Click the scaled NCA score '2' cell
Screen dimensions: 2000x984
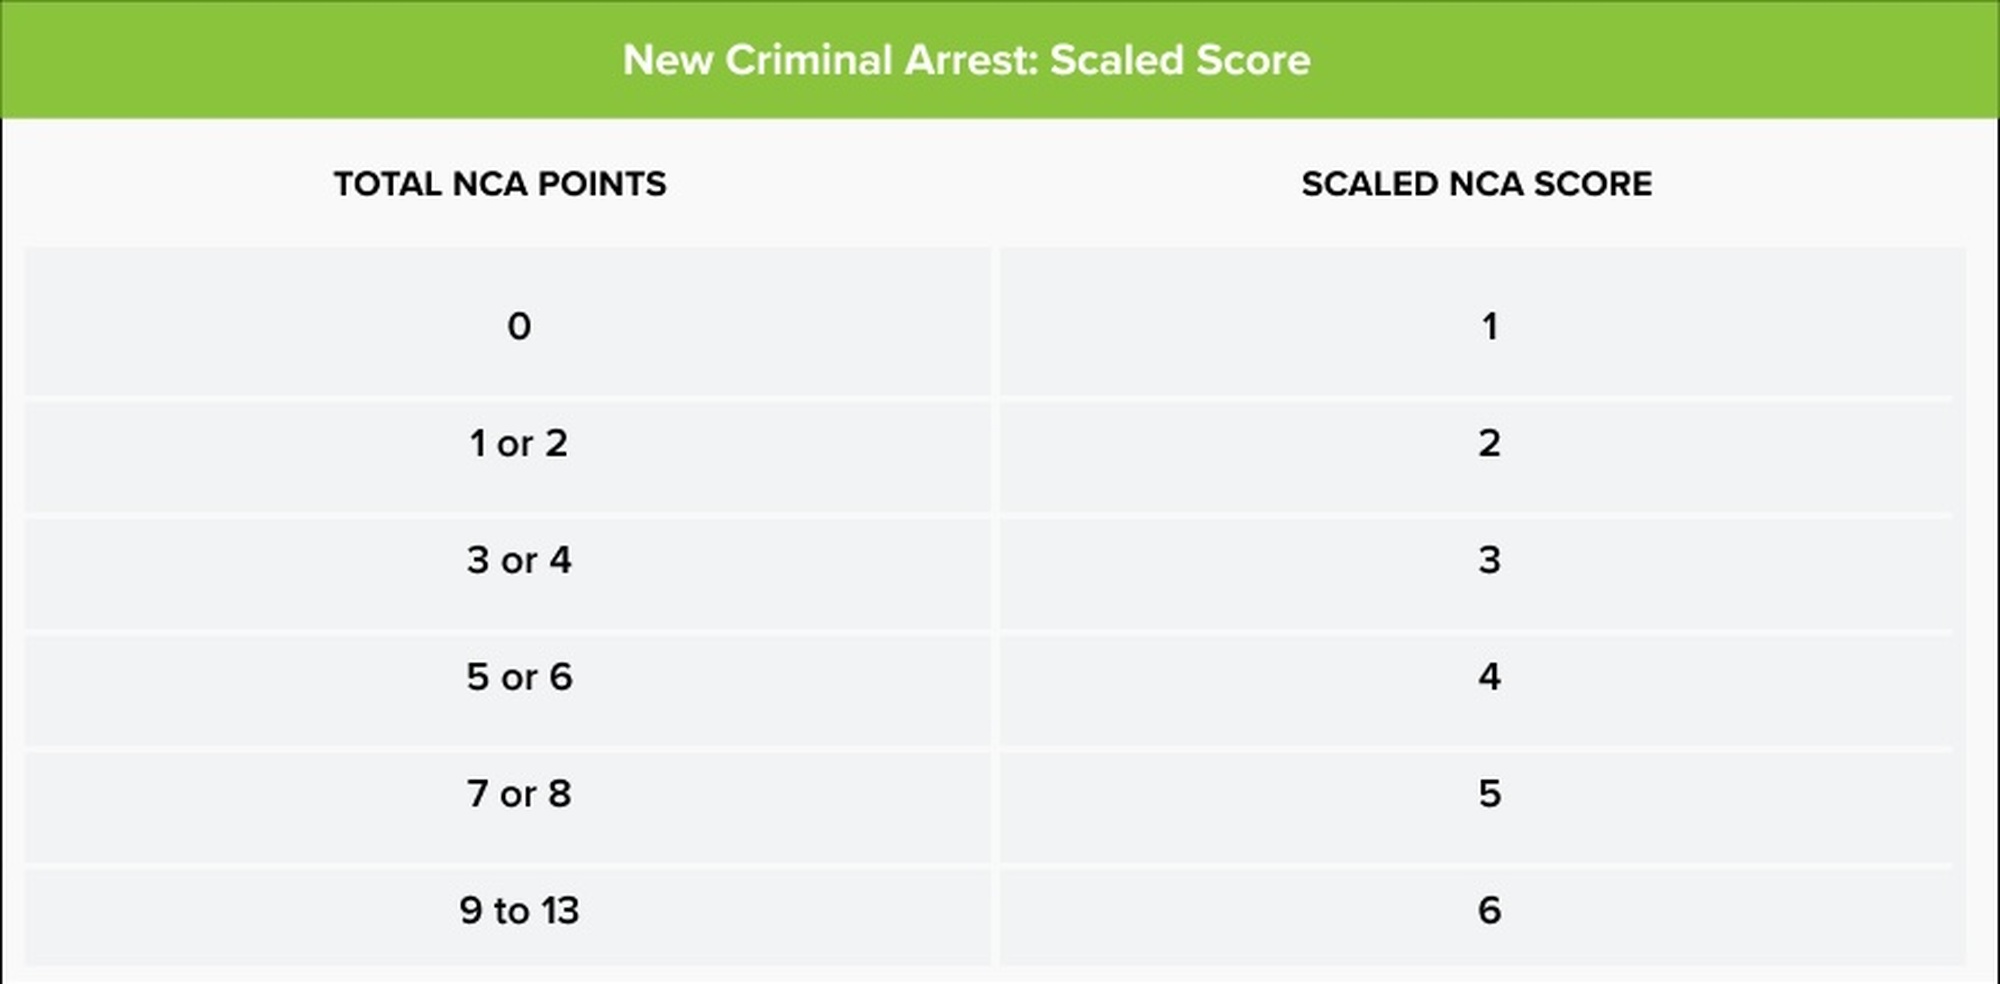tap(1489, 443)
